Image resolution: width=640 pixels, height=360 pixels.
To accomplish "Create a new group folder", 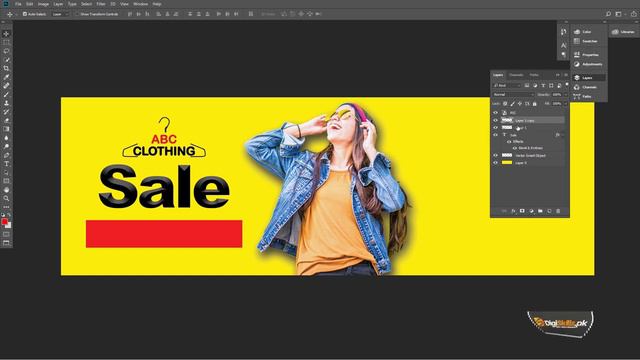I will 540,211.
